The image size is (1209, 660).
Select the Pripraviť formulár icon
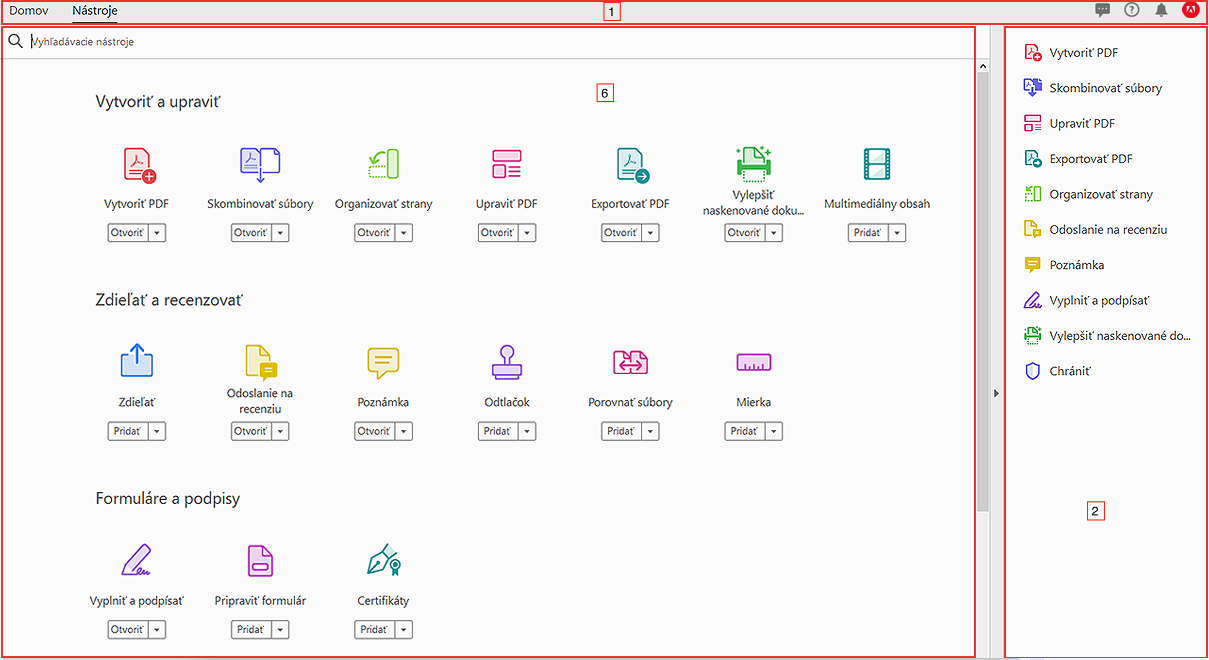click(260, 560)
